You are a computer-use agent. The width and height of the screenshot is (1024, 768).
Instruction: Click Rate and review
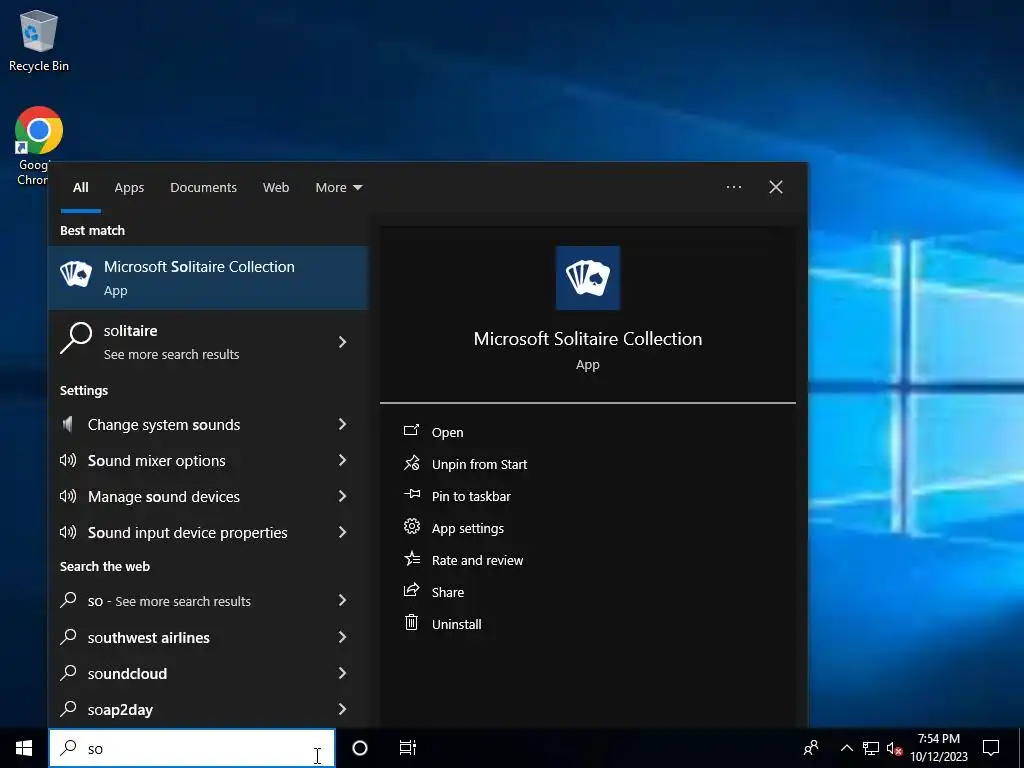click(x=477, y=560)
